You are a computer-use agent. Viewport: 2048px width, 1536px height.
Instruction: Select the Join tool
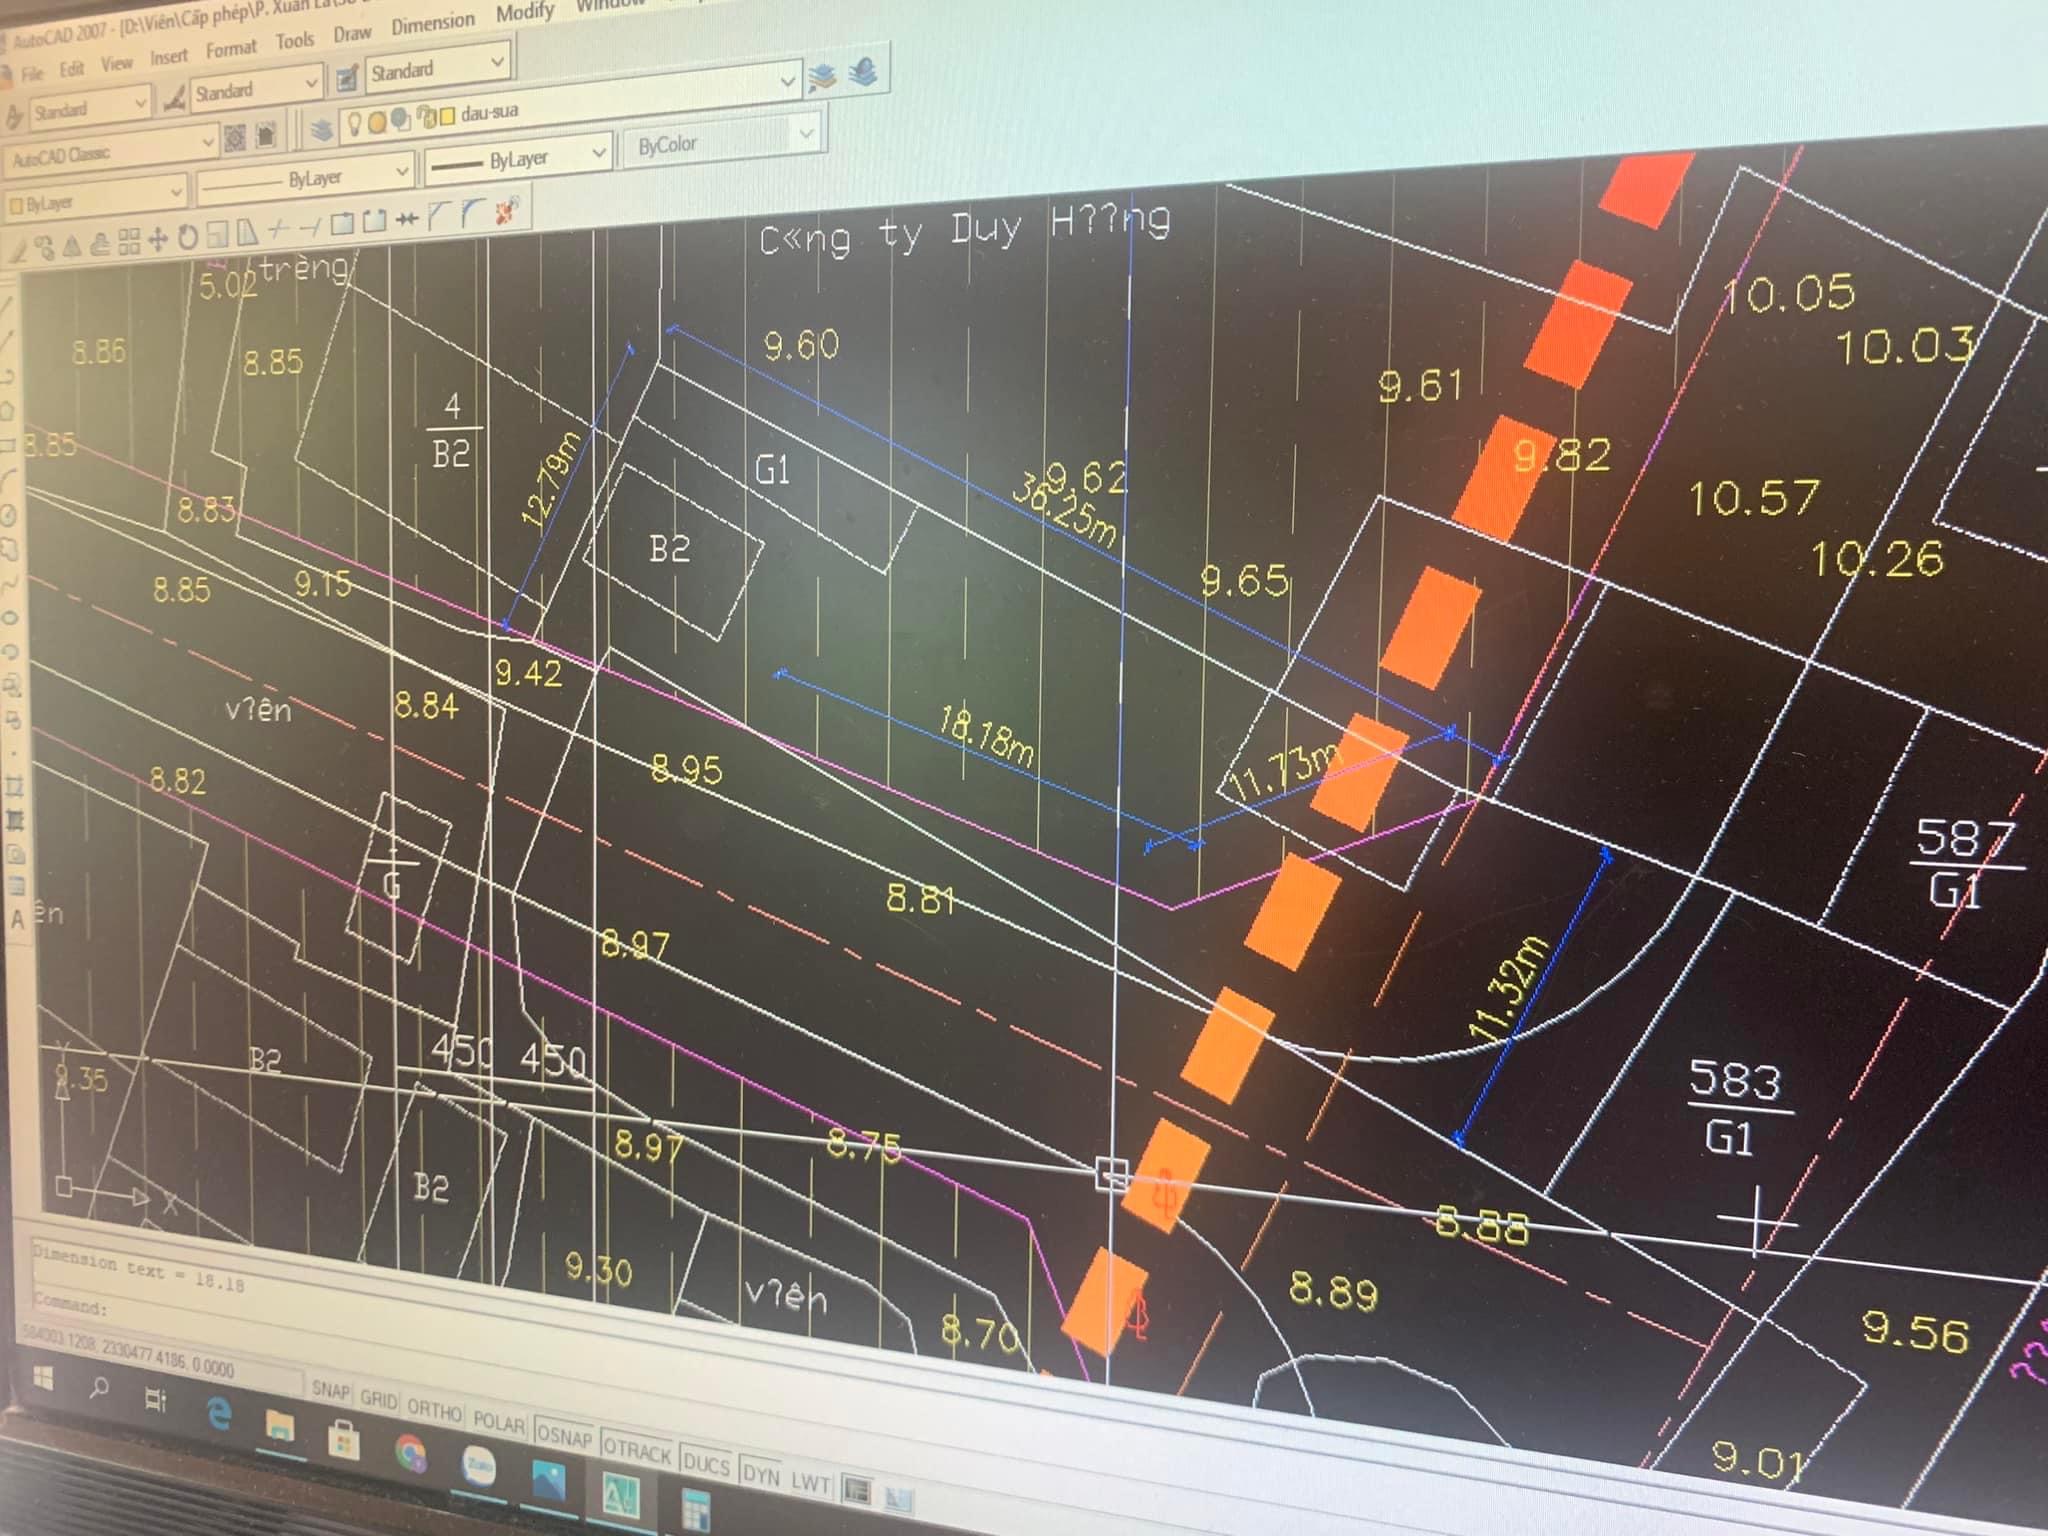(407, 218)
